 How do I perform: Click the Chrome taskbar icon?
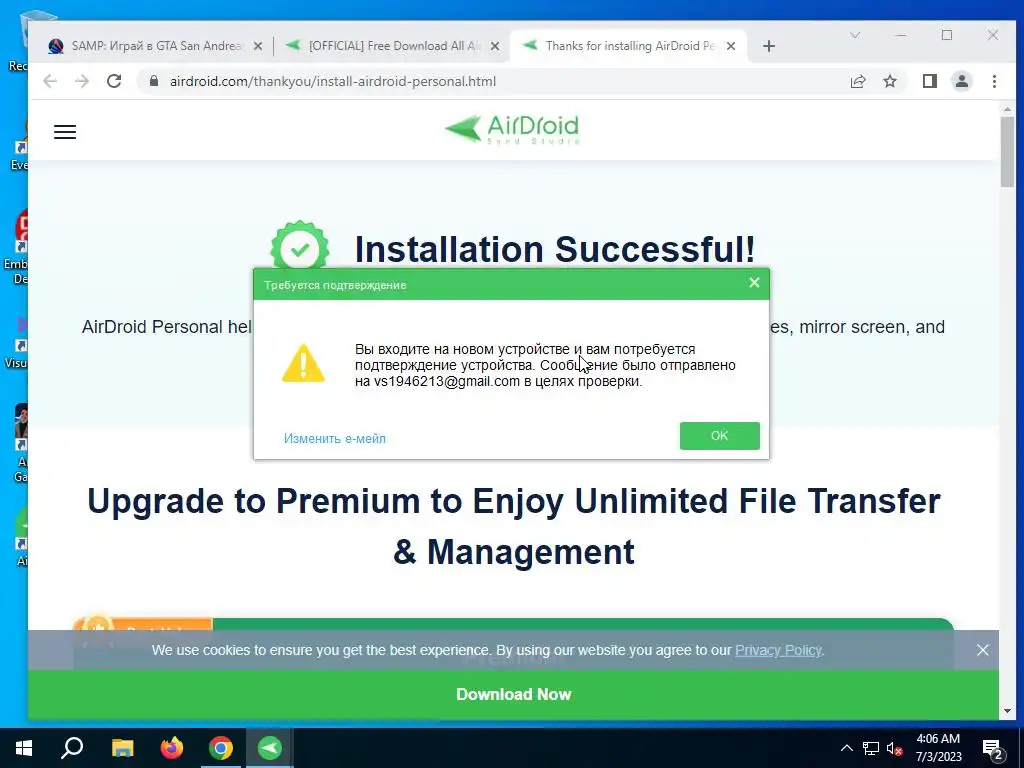[x=221, y=748]
